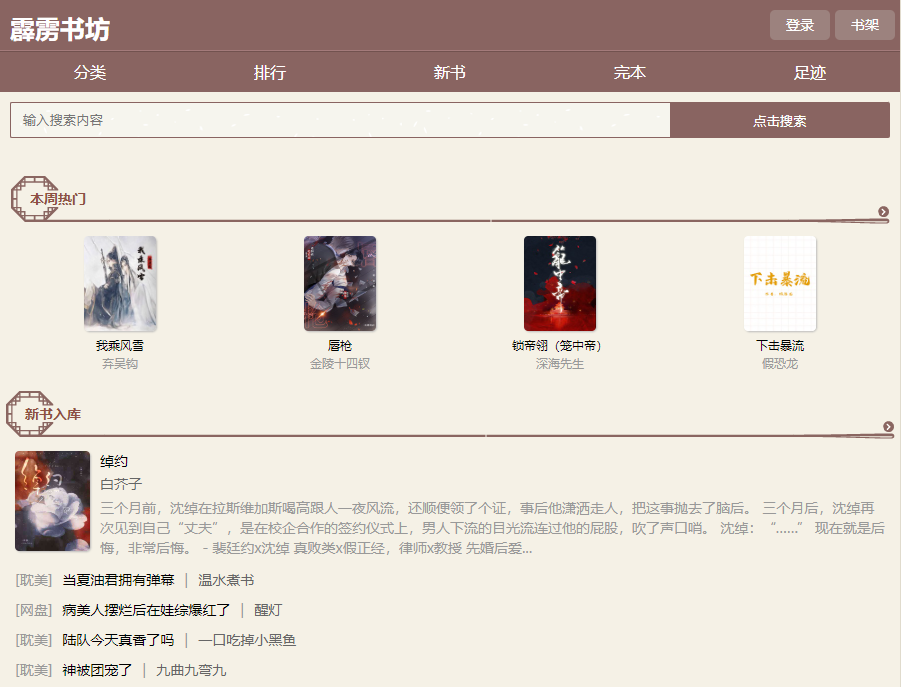Open the 下击暴流 book cover
The height and width of the screenshot is (687, 901).
pyautogui.click(x=780, y=283)
